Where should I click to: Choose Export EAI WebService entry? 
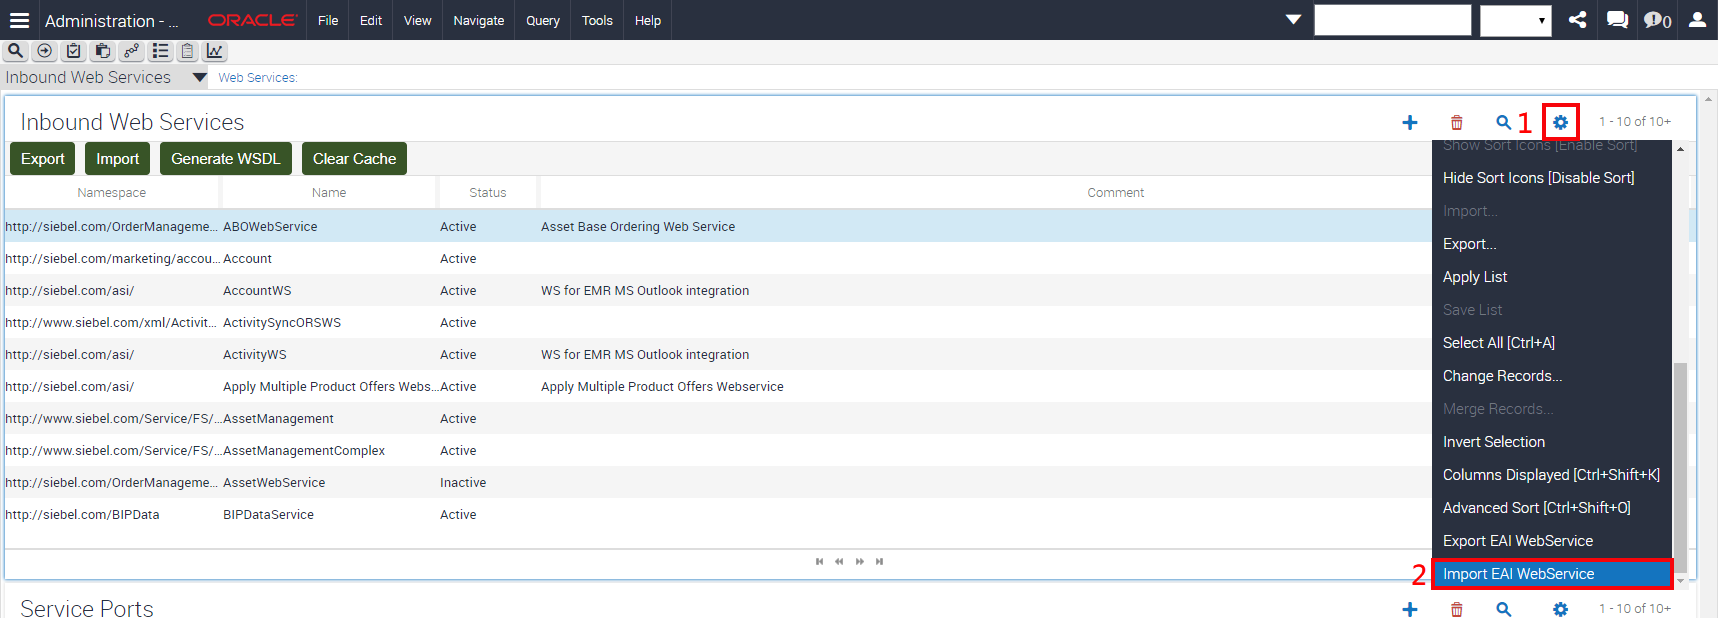point(1552,541)
